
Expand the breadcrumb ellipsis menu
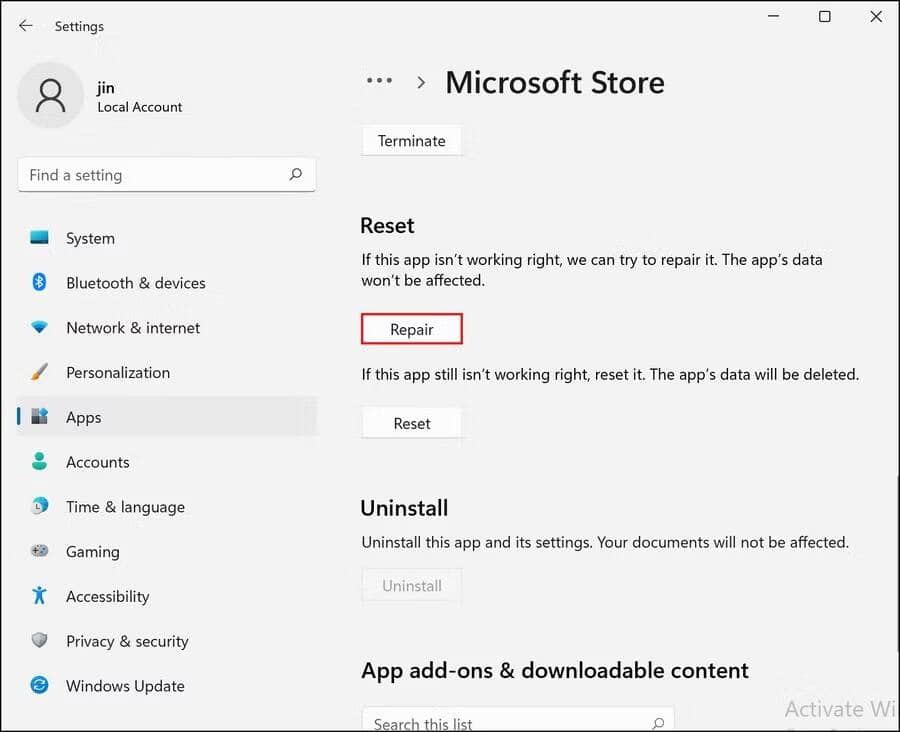[x=379, y=81]
